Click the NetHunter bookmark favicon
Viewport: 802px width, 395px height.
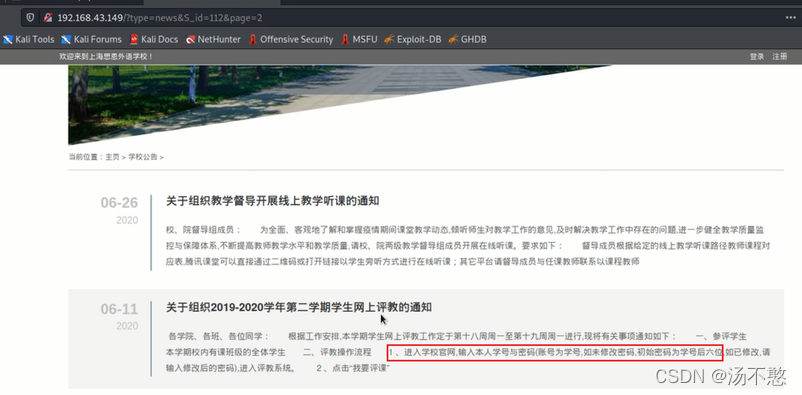[190, 39]
